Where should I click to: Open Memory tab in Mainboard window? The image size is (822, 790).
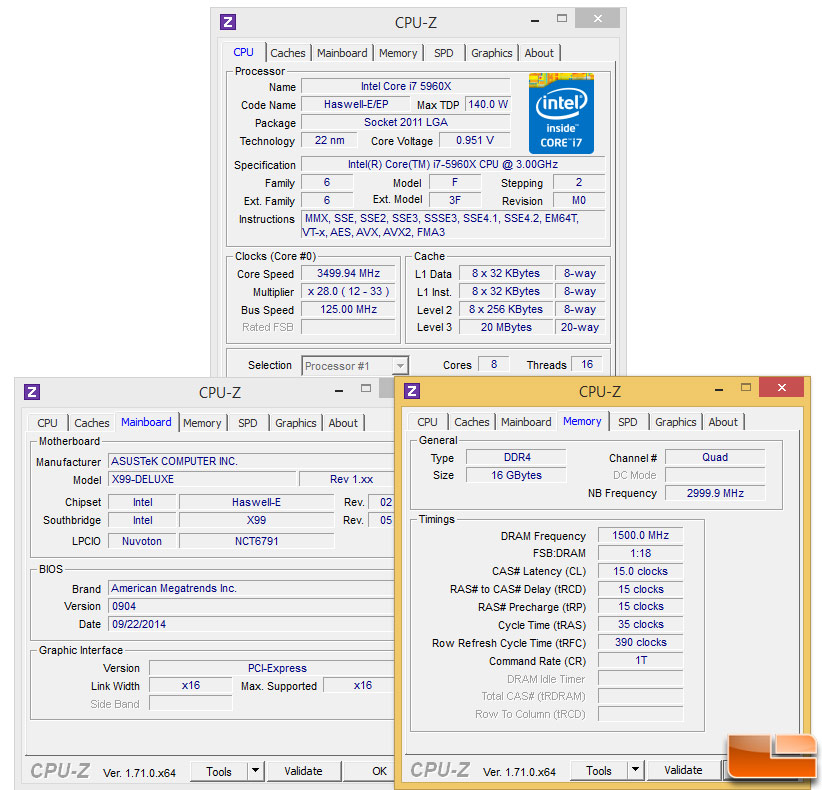202,423
